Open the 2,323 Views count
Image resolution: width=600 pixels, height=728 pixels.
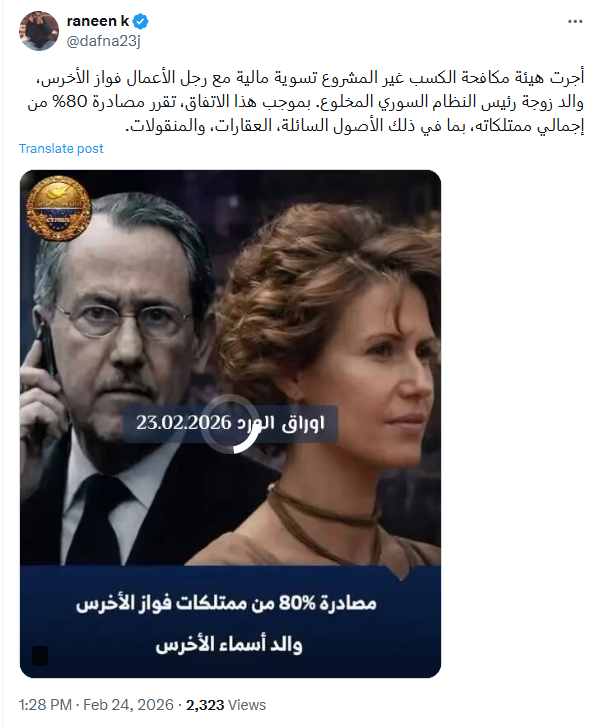tap(226, 705)
